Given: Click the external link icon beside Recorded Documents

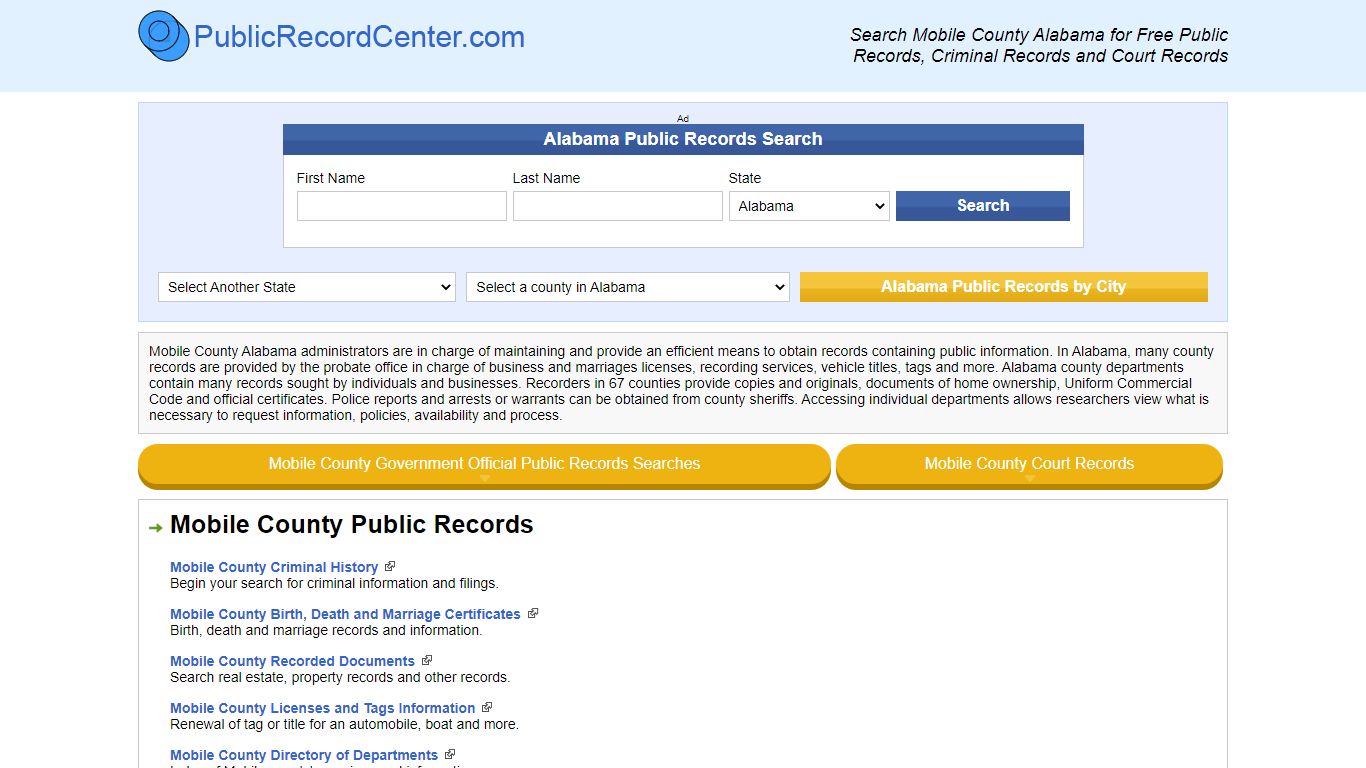Looking at the screenshot, I should [427, 660].
